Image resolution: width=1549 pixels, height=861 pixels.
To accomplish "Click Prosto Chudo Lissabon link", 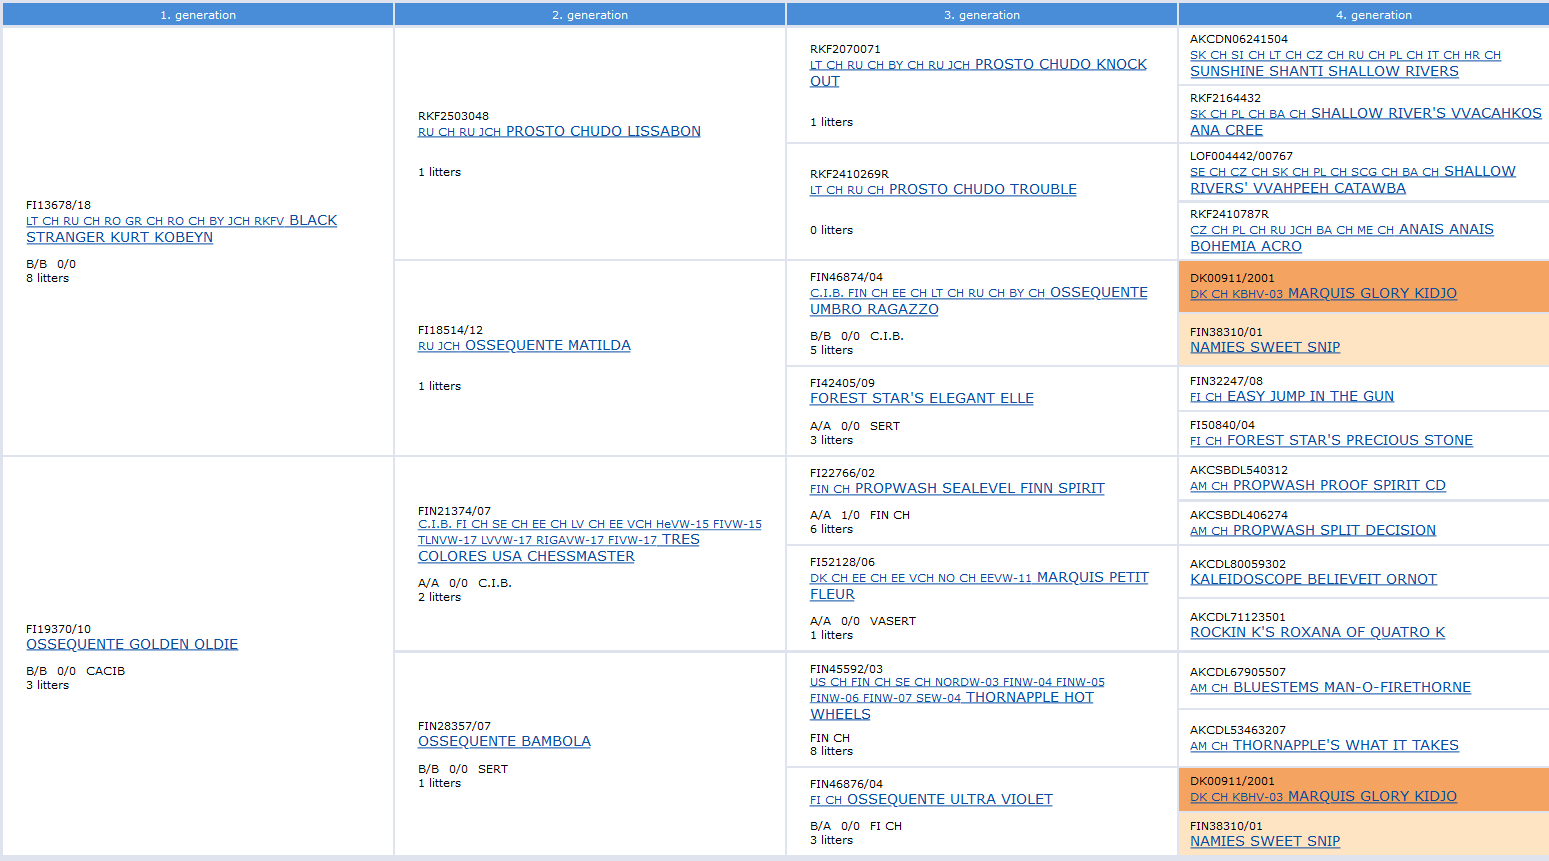I will point(602,131).
